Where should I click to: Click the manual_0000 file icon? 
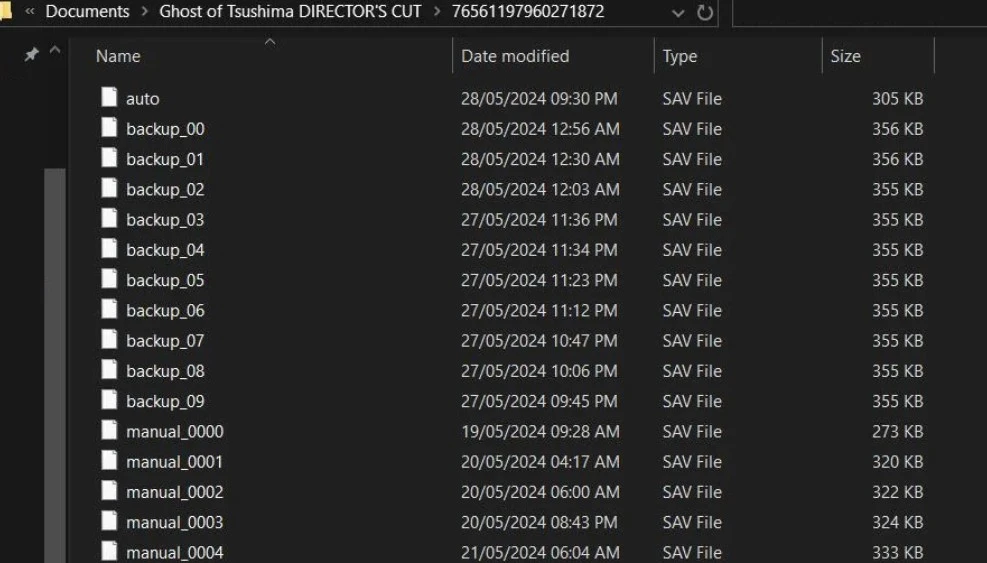click(x=109, y=431)
